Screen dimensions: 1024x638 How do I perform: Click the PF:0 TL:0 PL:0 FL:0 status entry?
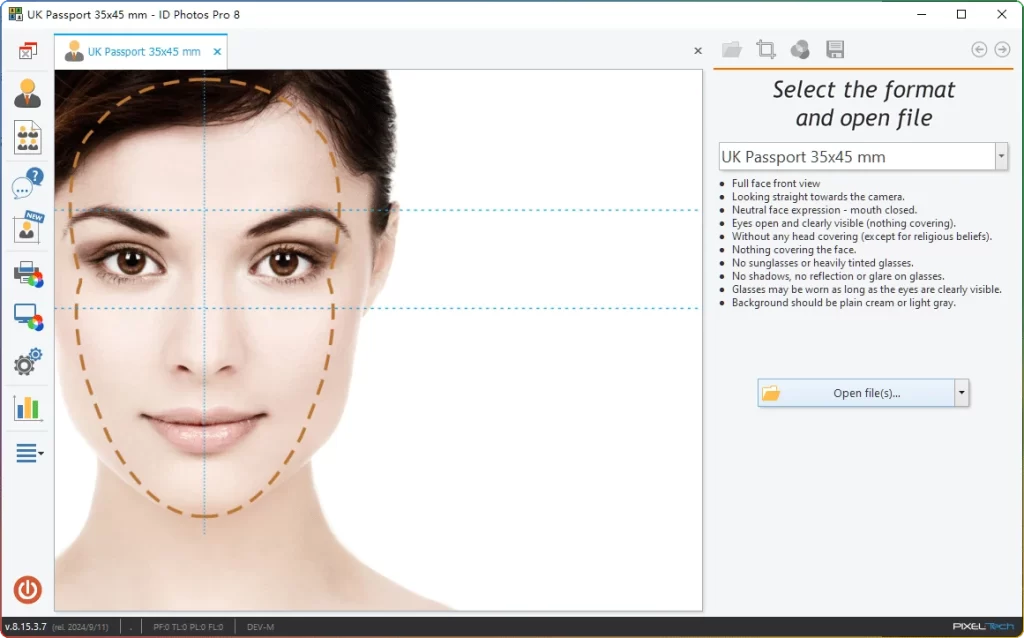(x=188, y=627)
